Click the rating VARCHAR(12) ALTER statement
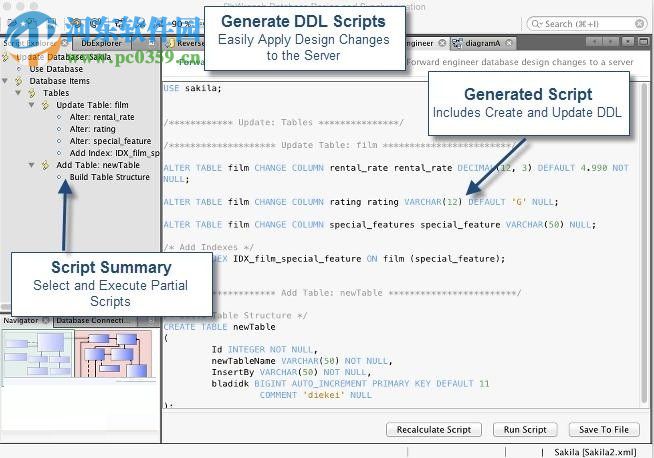The image size is (654, 458). (x=361, y=202)
